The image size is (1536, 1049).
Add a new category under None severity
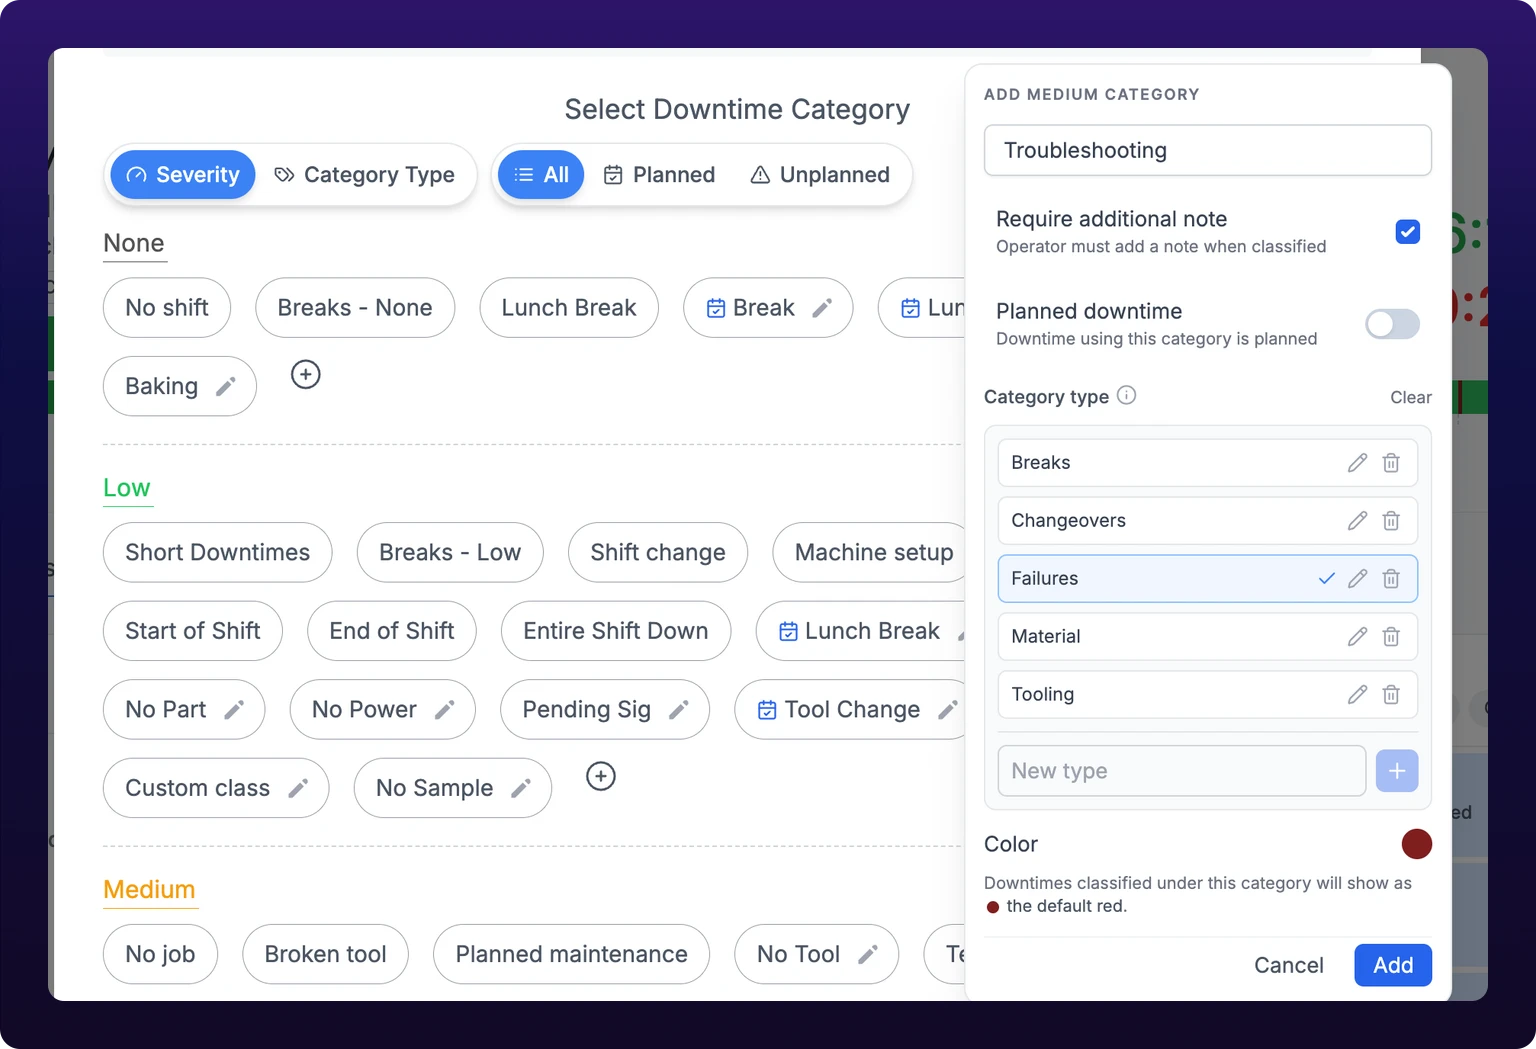tap(306, 375)
